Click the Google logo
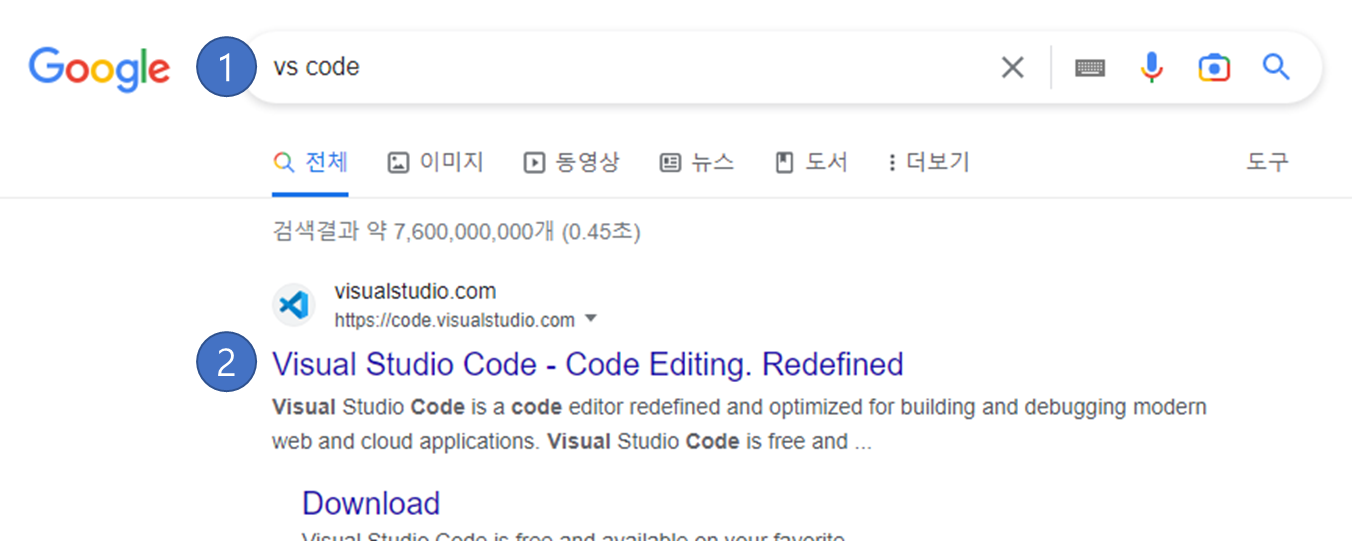The image size is (1352, 541). coord(99,67)
